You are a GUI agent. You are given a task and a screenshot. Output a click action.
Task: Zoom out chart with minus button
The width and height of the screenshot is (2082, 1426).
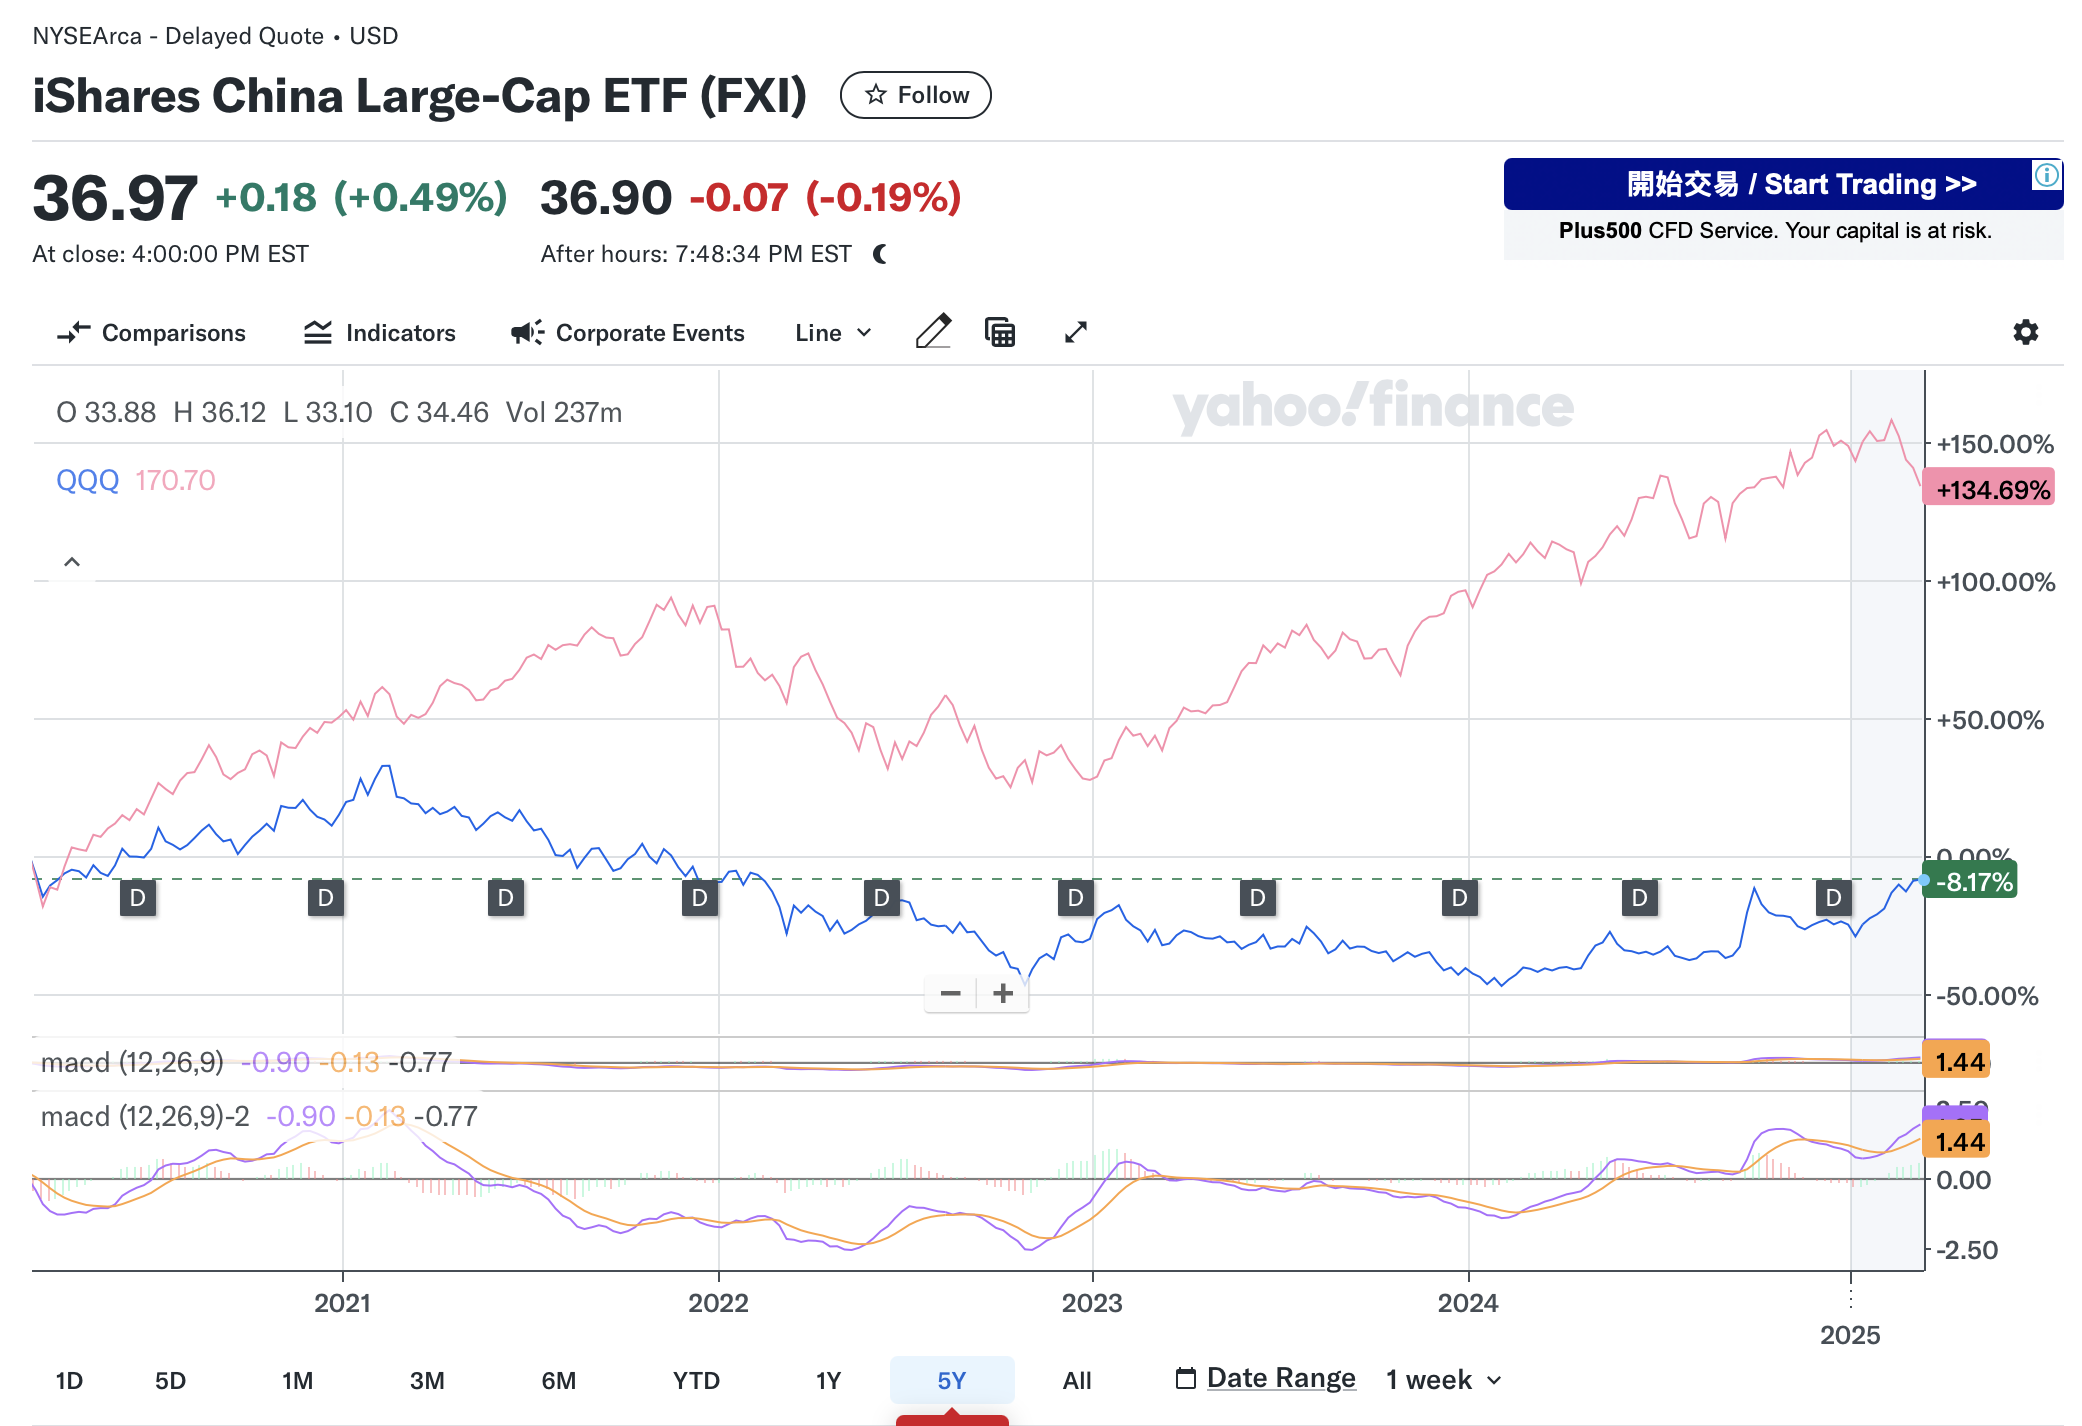(x=951, y=993)
